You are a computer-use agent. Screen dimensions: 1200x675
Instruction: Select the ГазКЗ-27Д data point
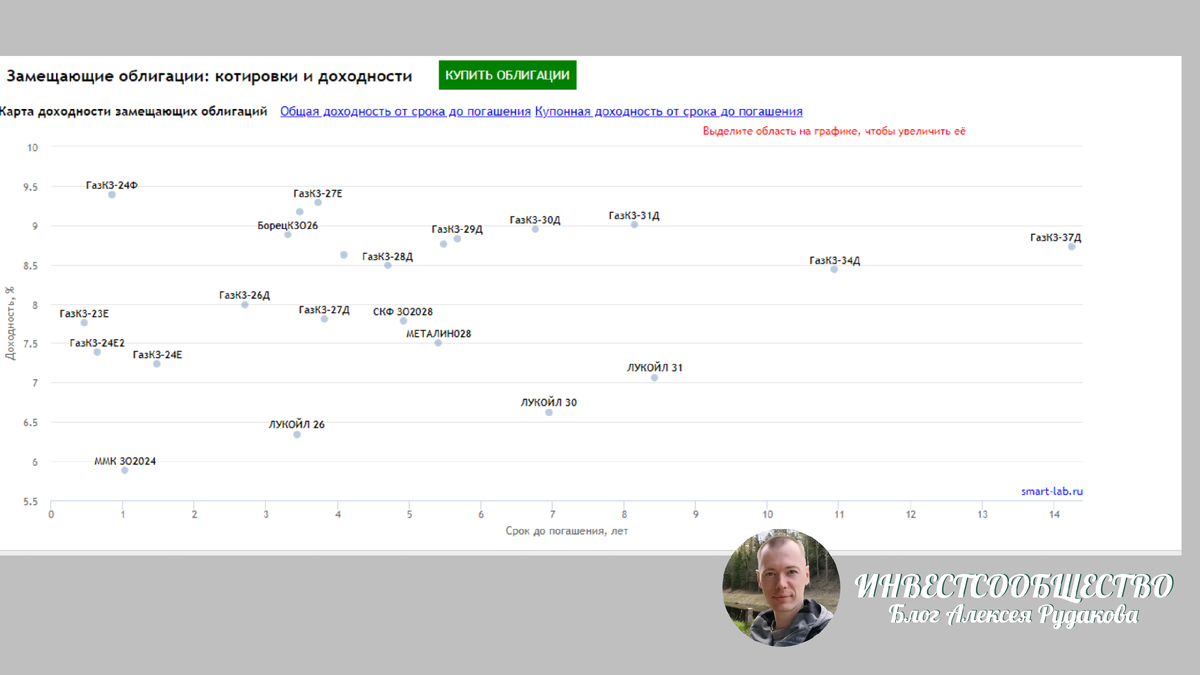(324, 319)
